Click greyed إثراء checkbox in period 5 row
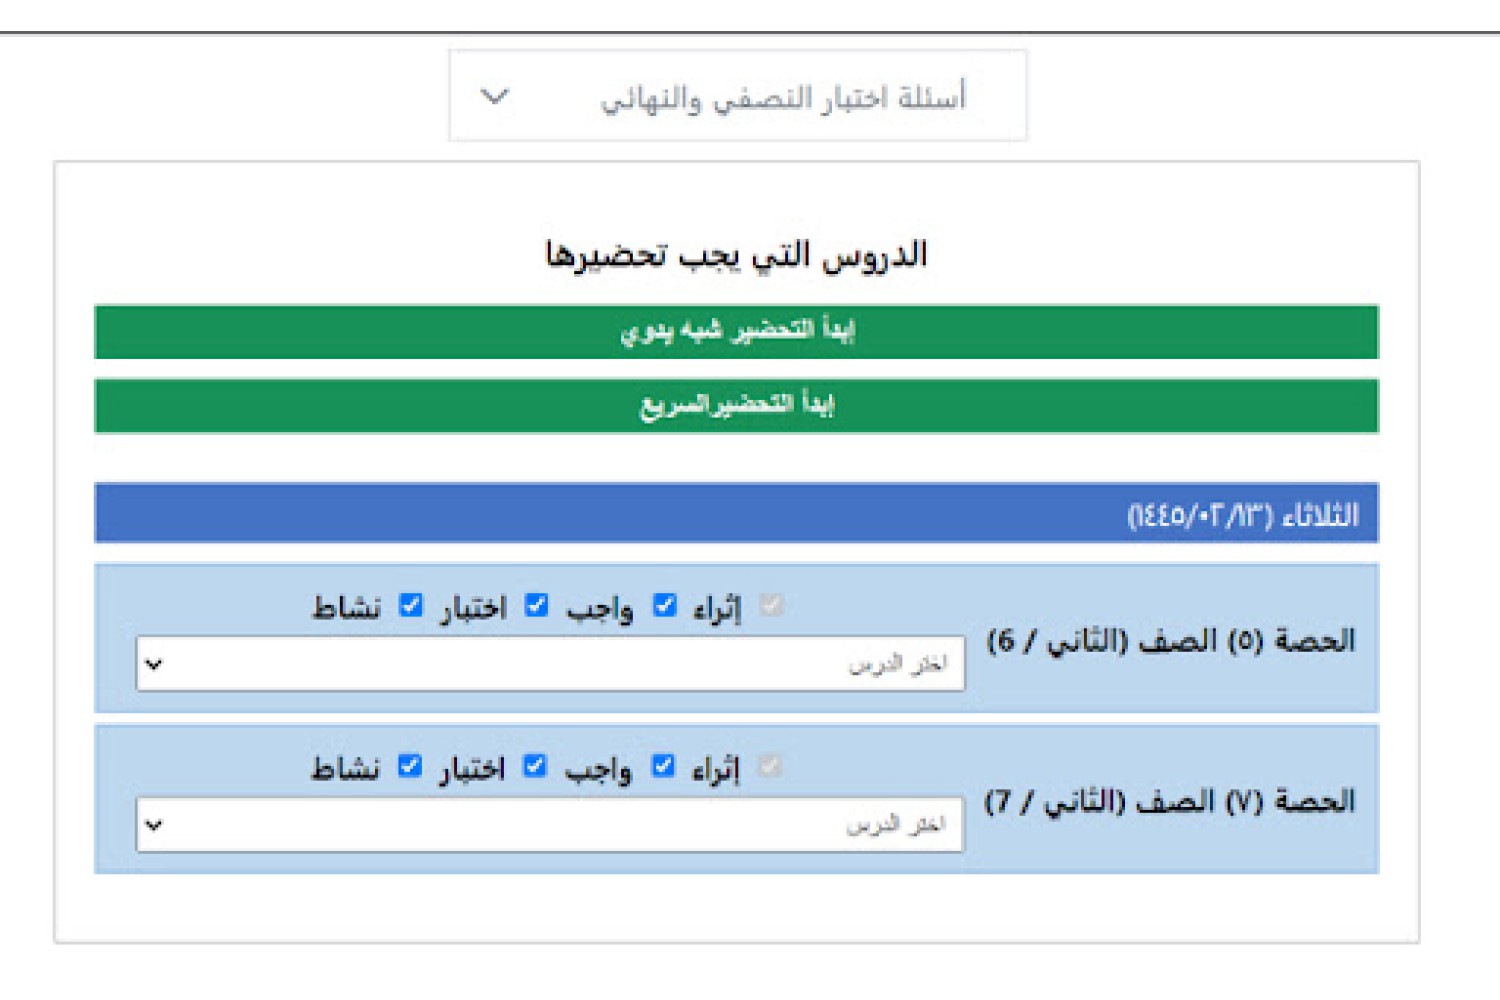Screen dimensions: 1500x1000 tap(771, 605)
